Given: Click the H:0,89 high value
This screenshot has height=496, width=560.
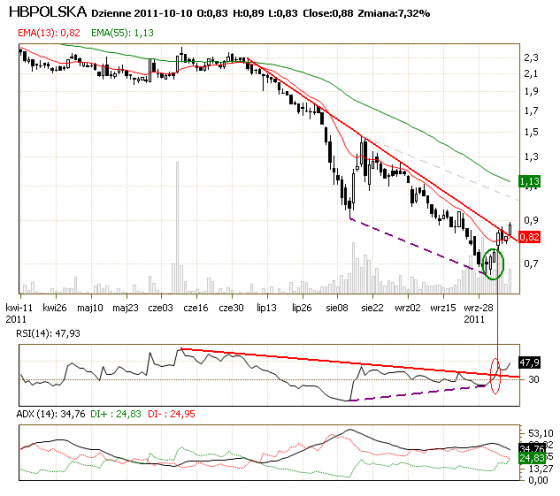Looking at the screenshot, I should (248, 14).
